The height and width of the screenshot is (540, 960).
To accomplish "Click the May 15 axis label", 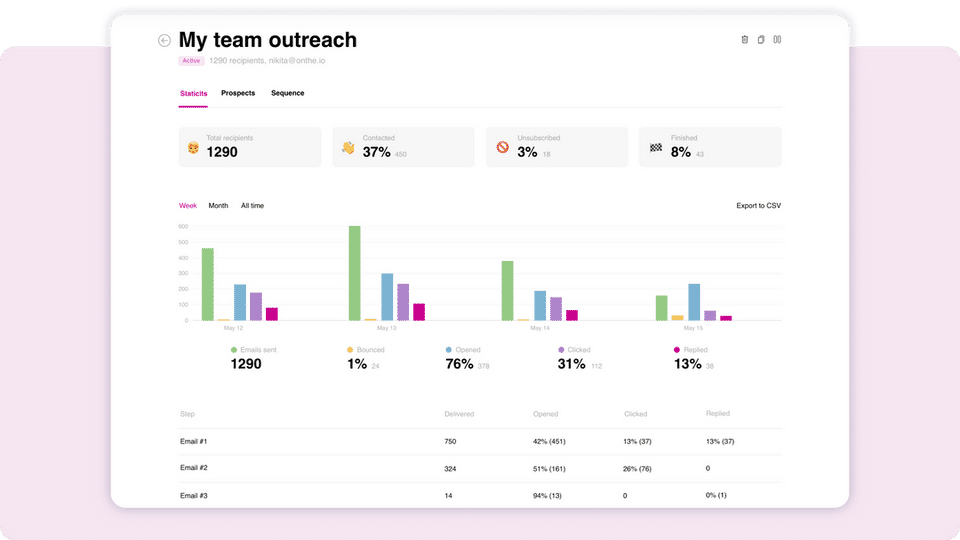I will (693, 328).
